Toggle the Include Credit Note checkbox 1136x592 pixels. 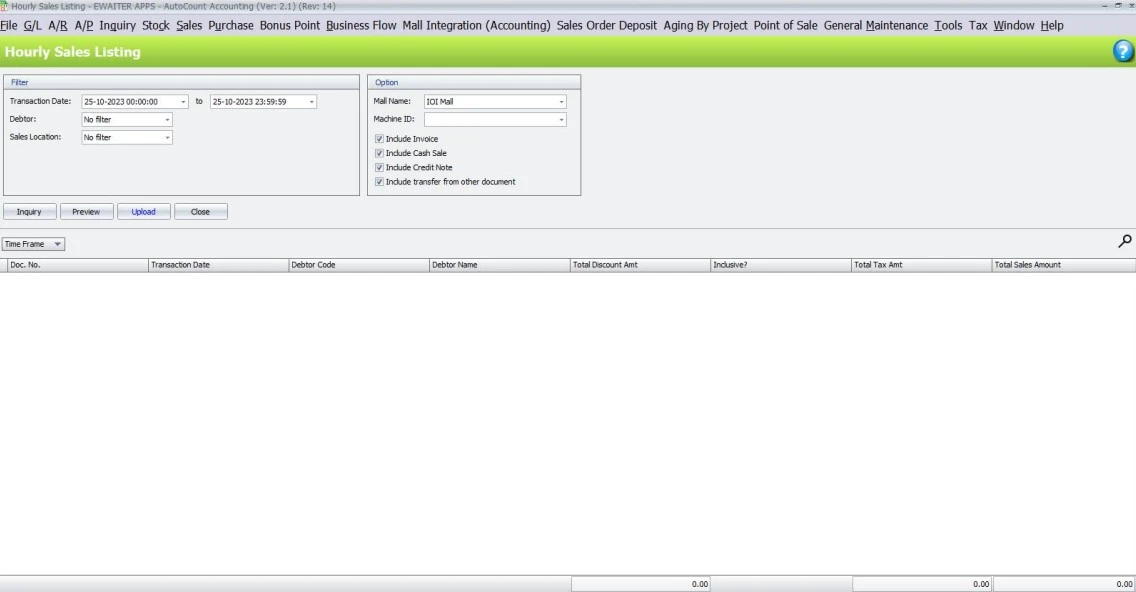pos(379,168)
